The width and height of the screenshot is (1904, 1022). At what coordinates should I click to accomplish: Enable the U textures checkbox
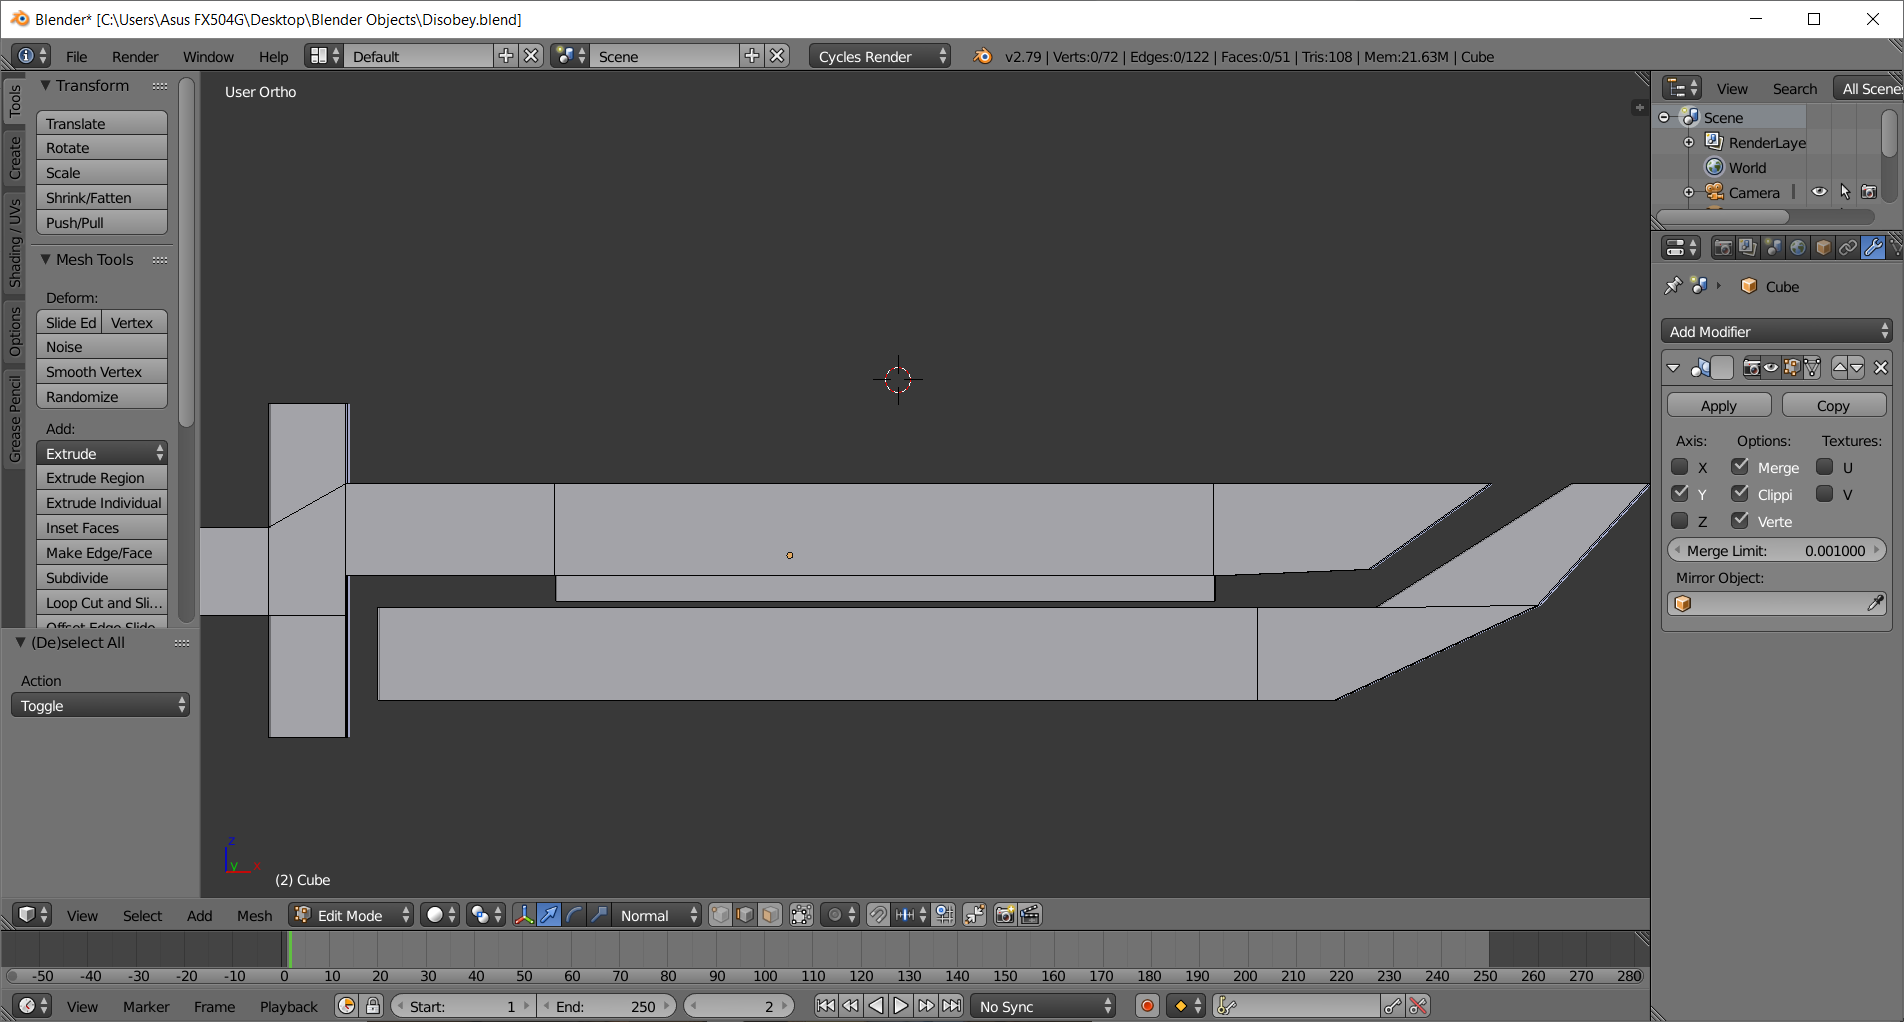pyautogui.click(x=1825, y=467)
